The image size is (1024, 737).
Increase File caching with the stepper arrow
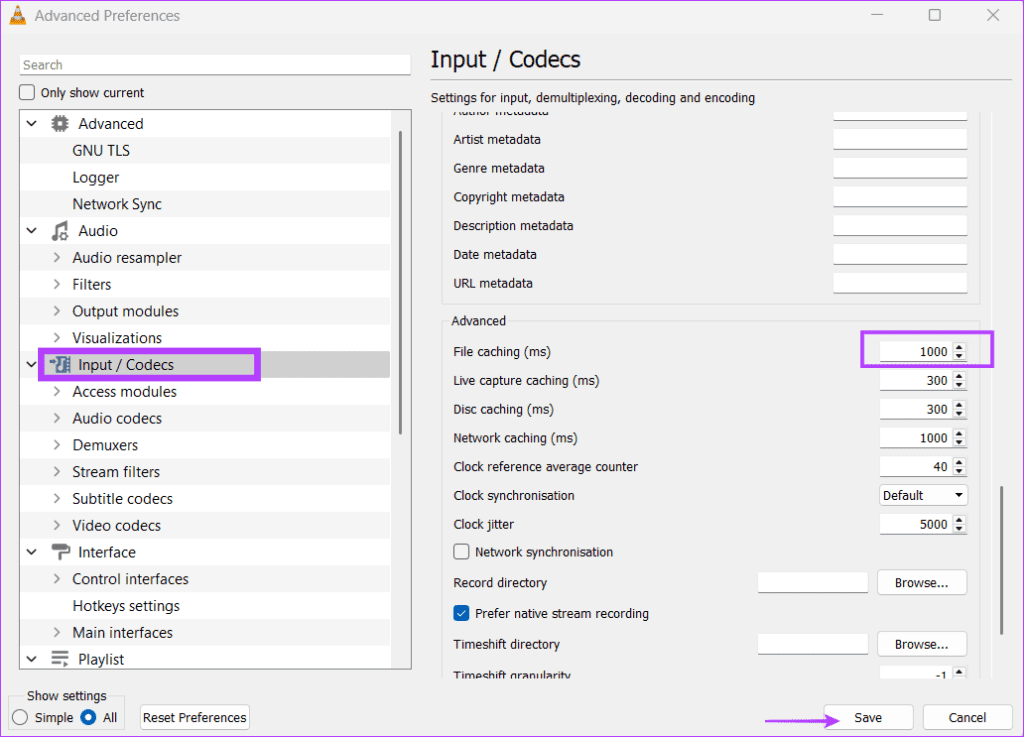tap(958, 347)
